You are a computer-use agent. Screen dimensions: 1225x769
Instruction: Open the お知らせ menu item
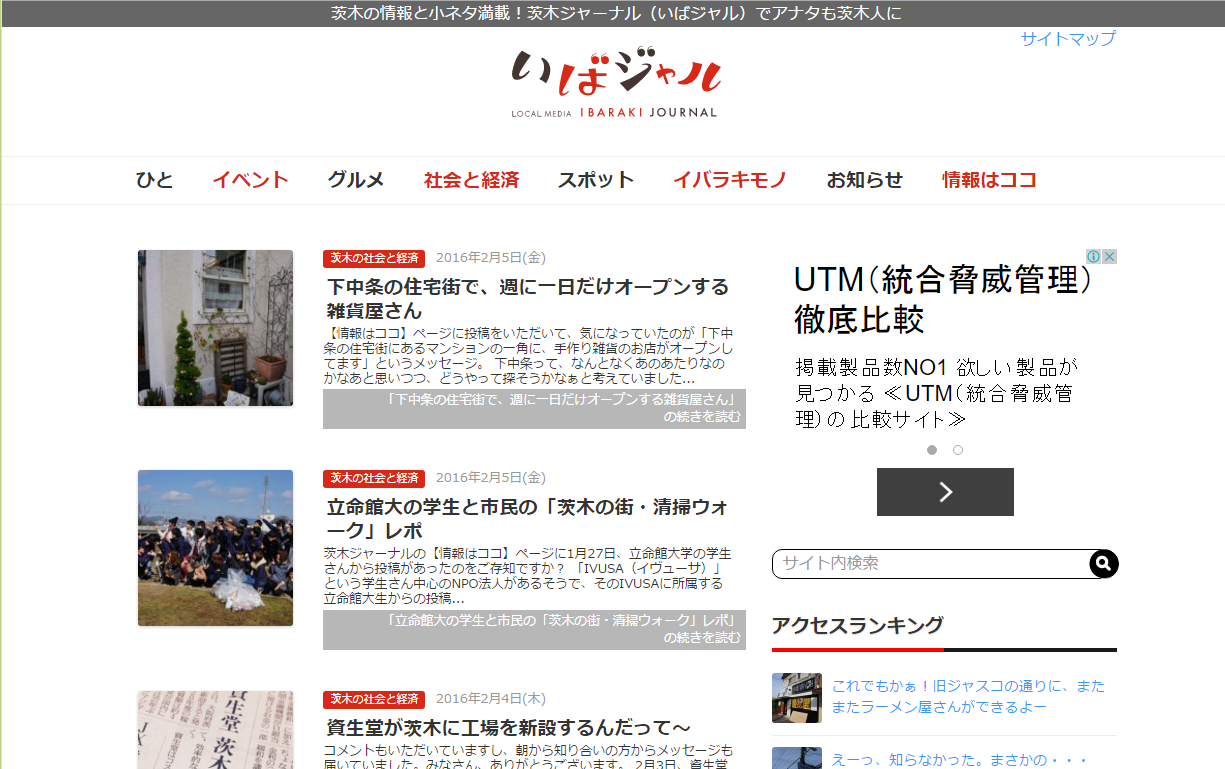[x=864, y=180]
